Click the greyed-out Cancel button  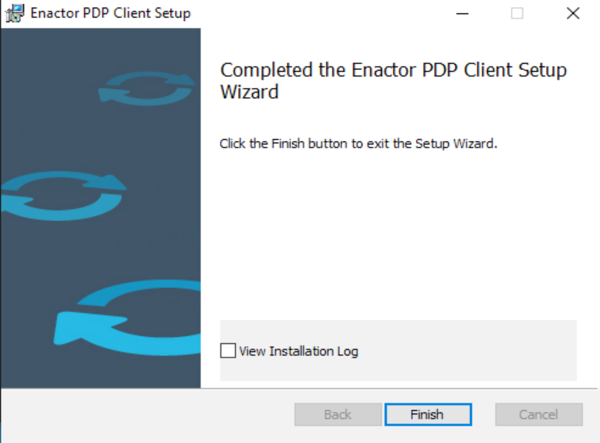click(x=538, y=414)
